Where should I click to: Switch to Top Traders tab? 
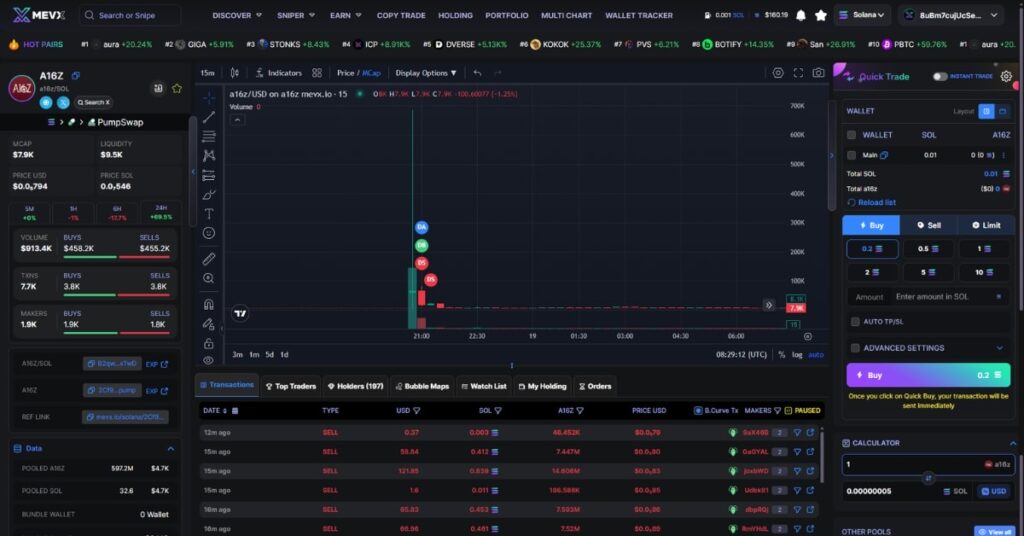(291, 386)
